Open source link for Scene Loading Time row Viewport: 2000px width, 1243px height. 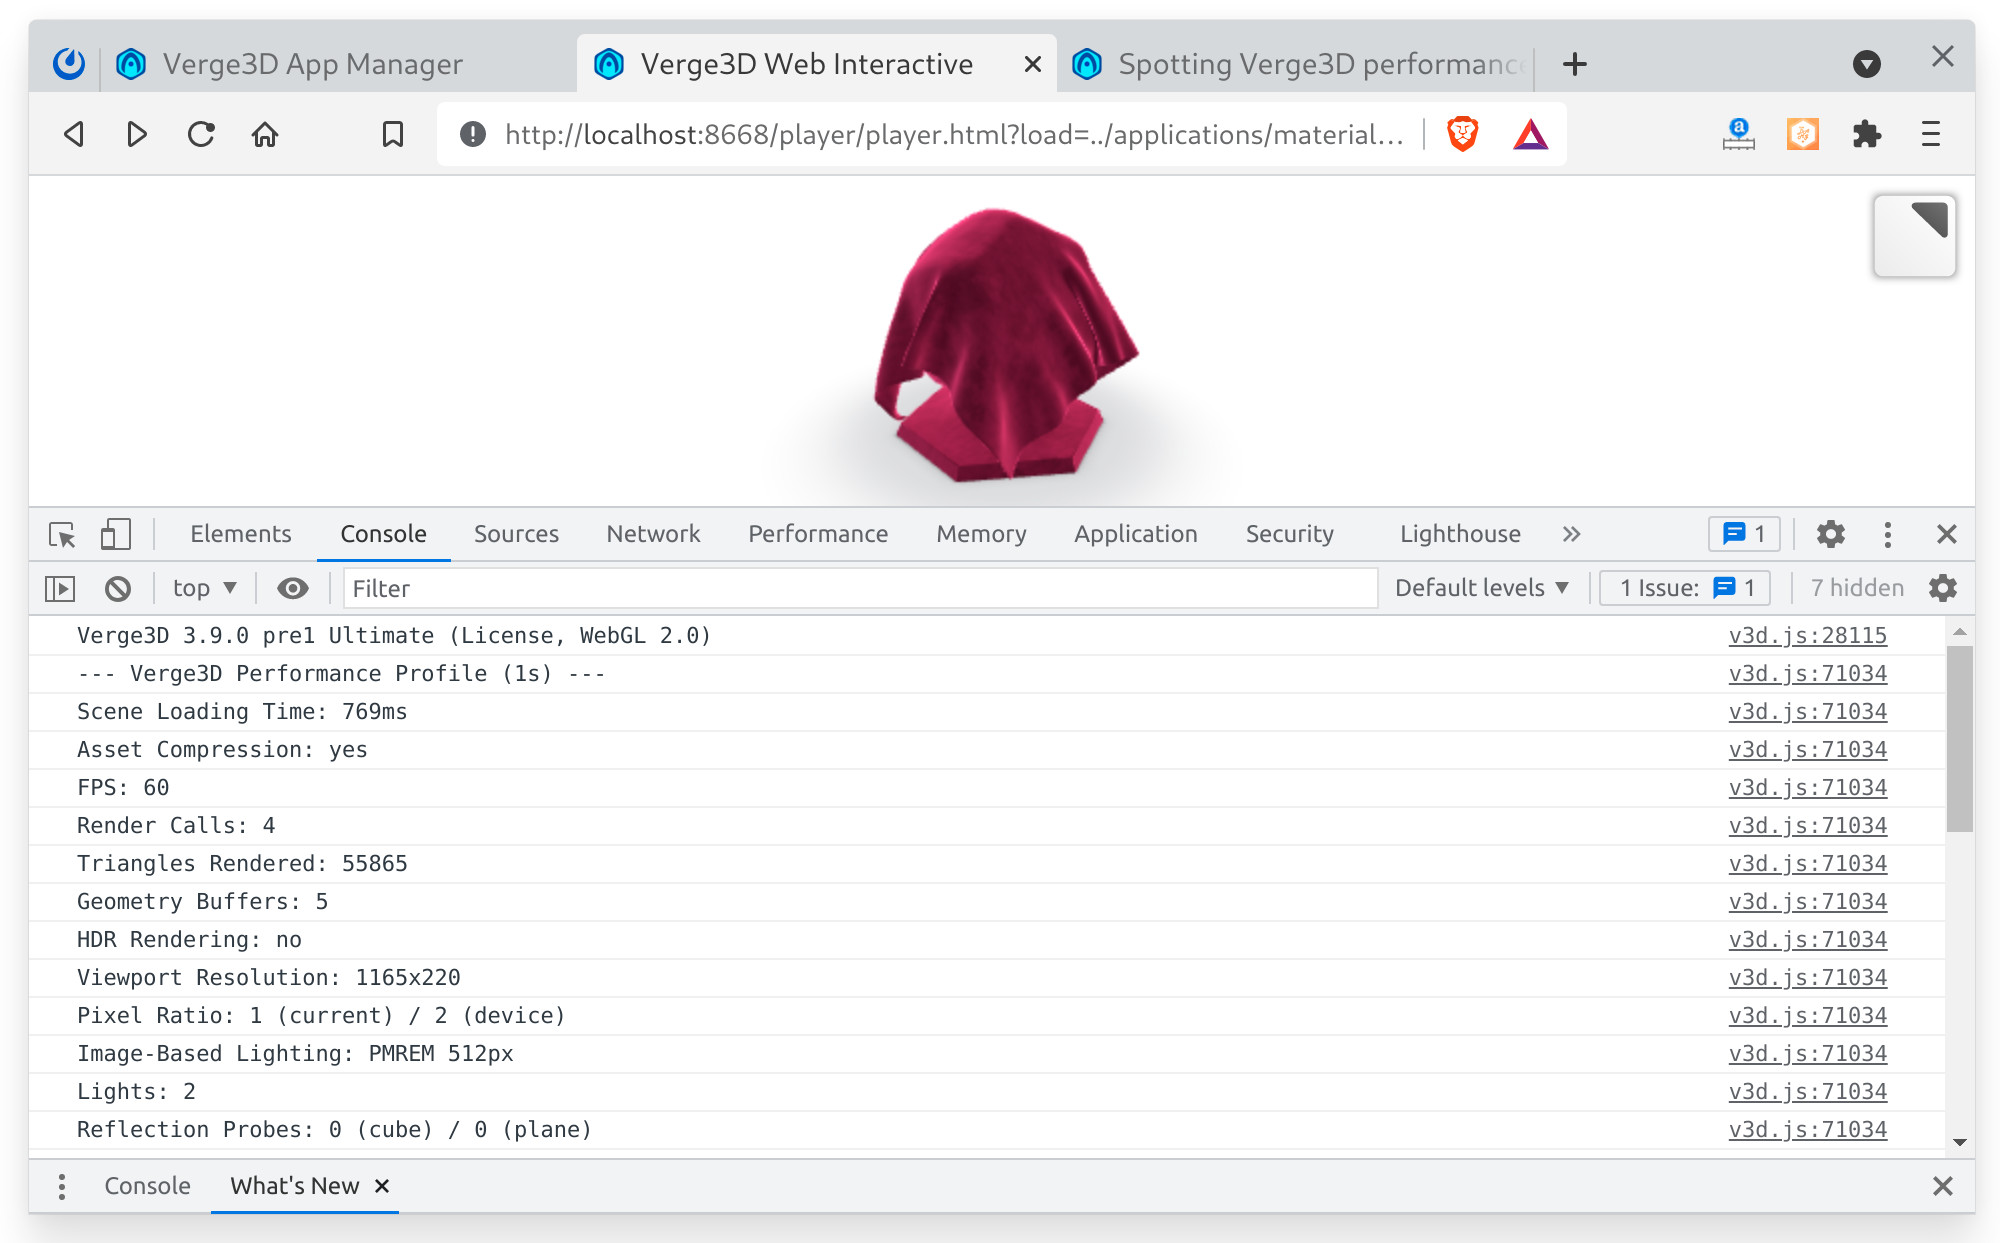pyautogui.click(x=1807, y=712)
